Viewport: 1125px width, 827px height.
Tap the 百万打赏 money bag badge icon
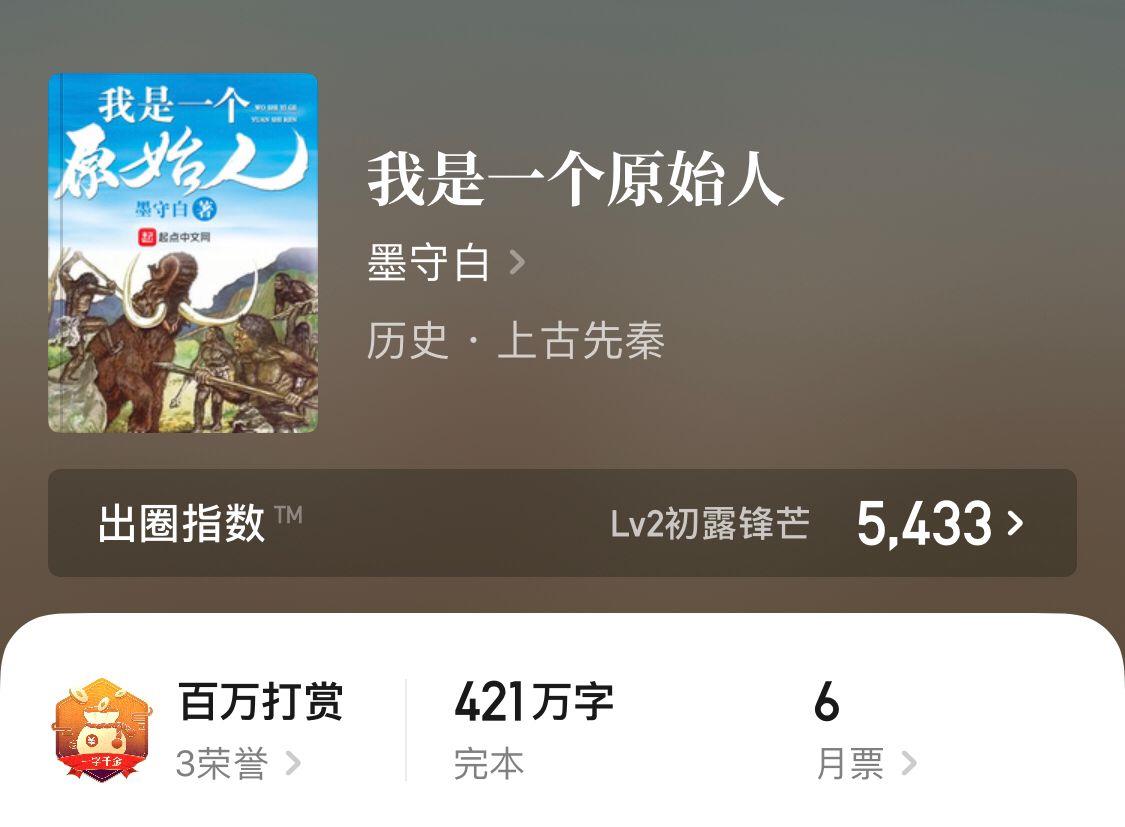(x=102, y=729)
